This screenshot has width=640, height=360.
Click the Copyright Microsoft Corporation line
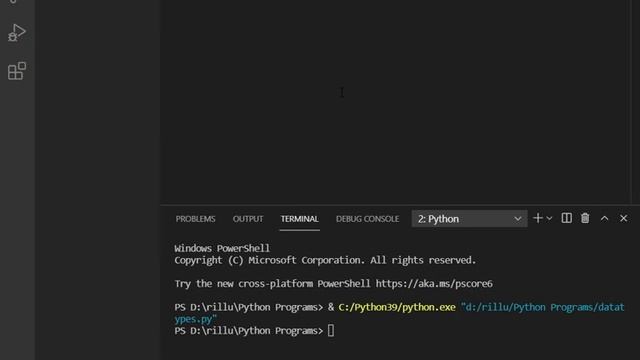click(325, 260)
